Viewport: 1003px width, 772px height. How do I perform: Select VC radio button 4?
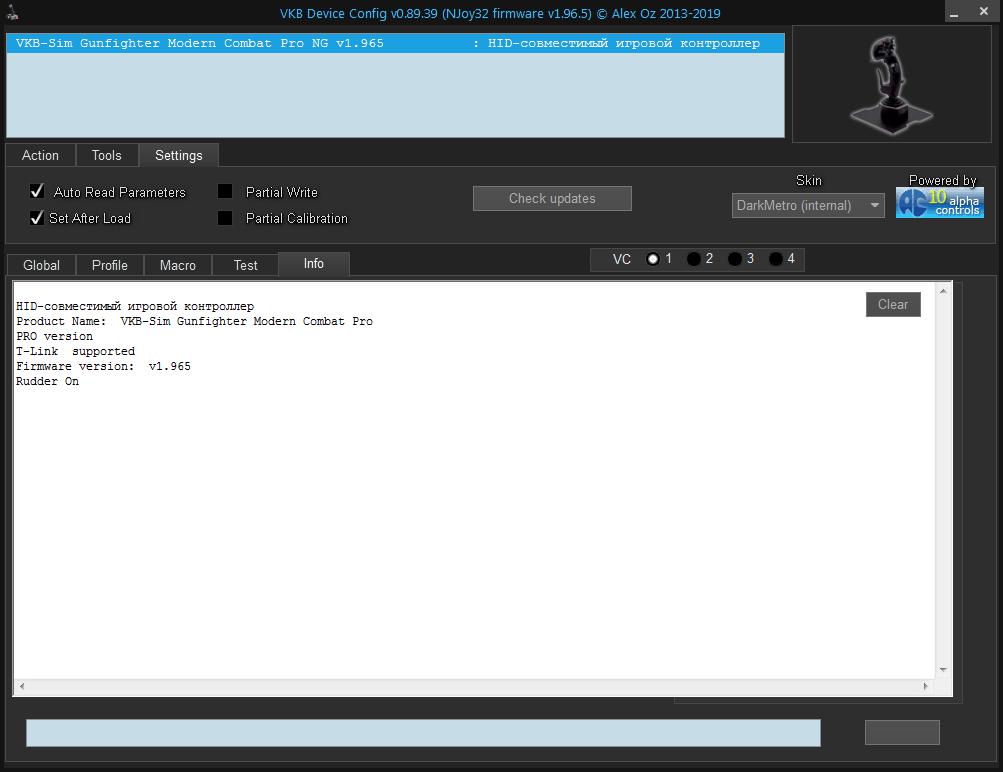point(776,259)
